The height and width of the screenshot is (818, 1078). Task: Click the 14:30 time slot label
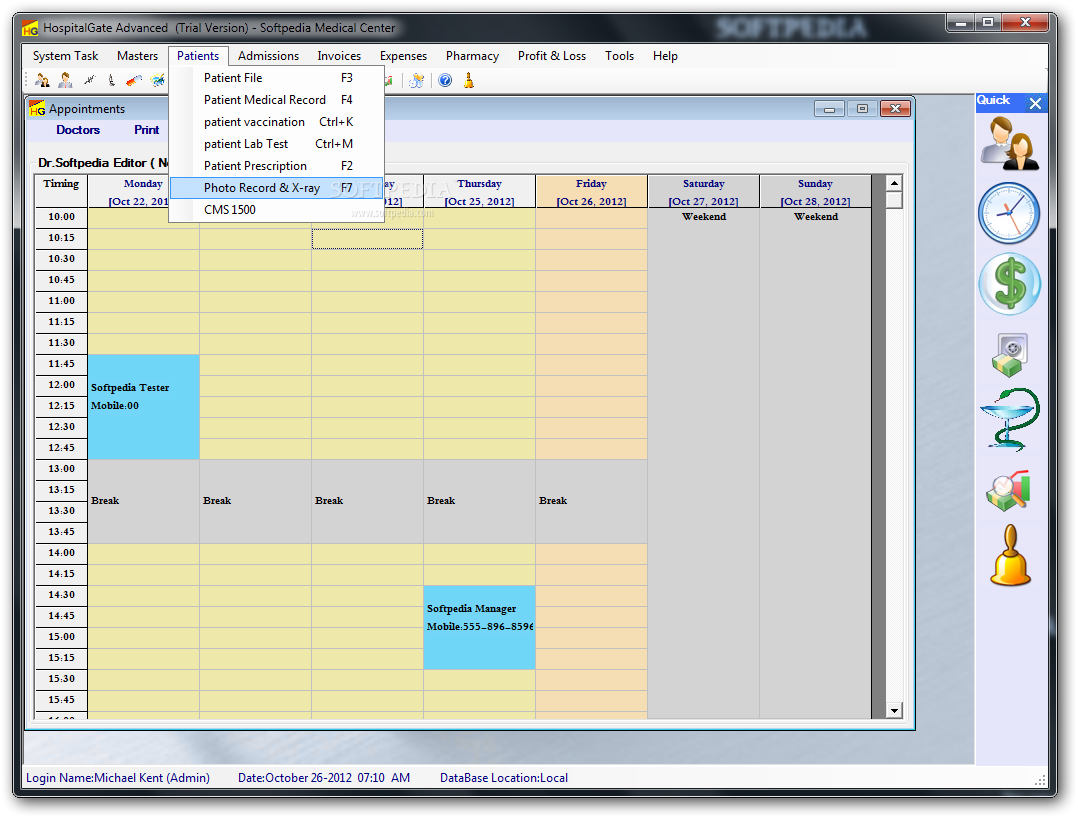(x=62, y=595)
